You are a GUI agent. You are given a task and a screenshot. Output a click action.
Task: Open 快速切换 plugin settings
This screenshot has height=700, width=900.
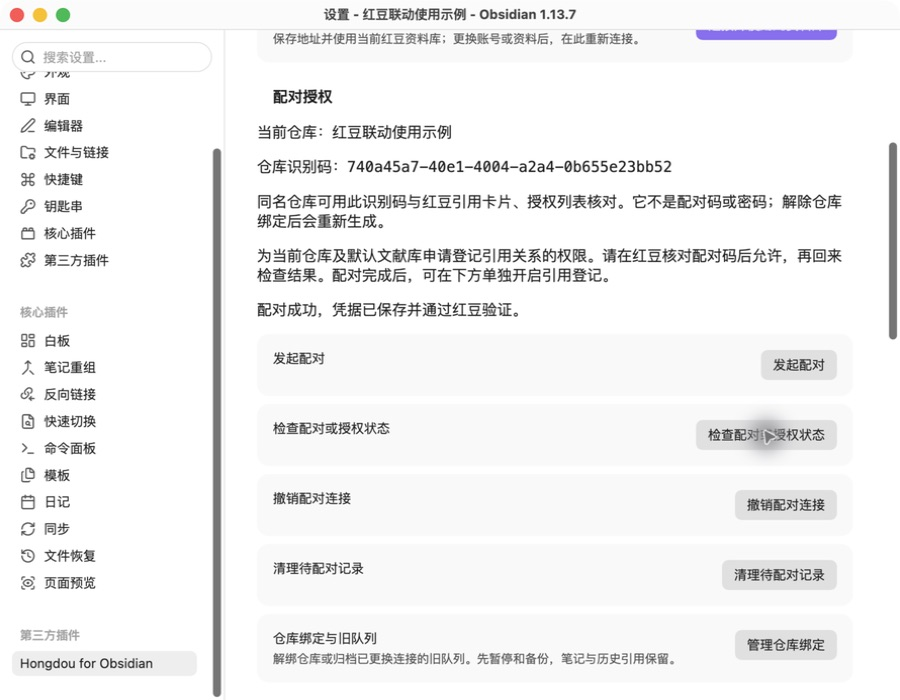click(x=104, y=422)
